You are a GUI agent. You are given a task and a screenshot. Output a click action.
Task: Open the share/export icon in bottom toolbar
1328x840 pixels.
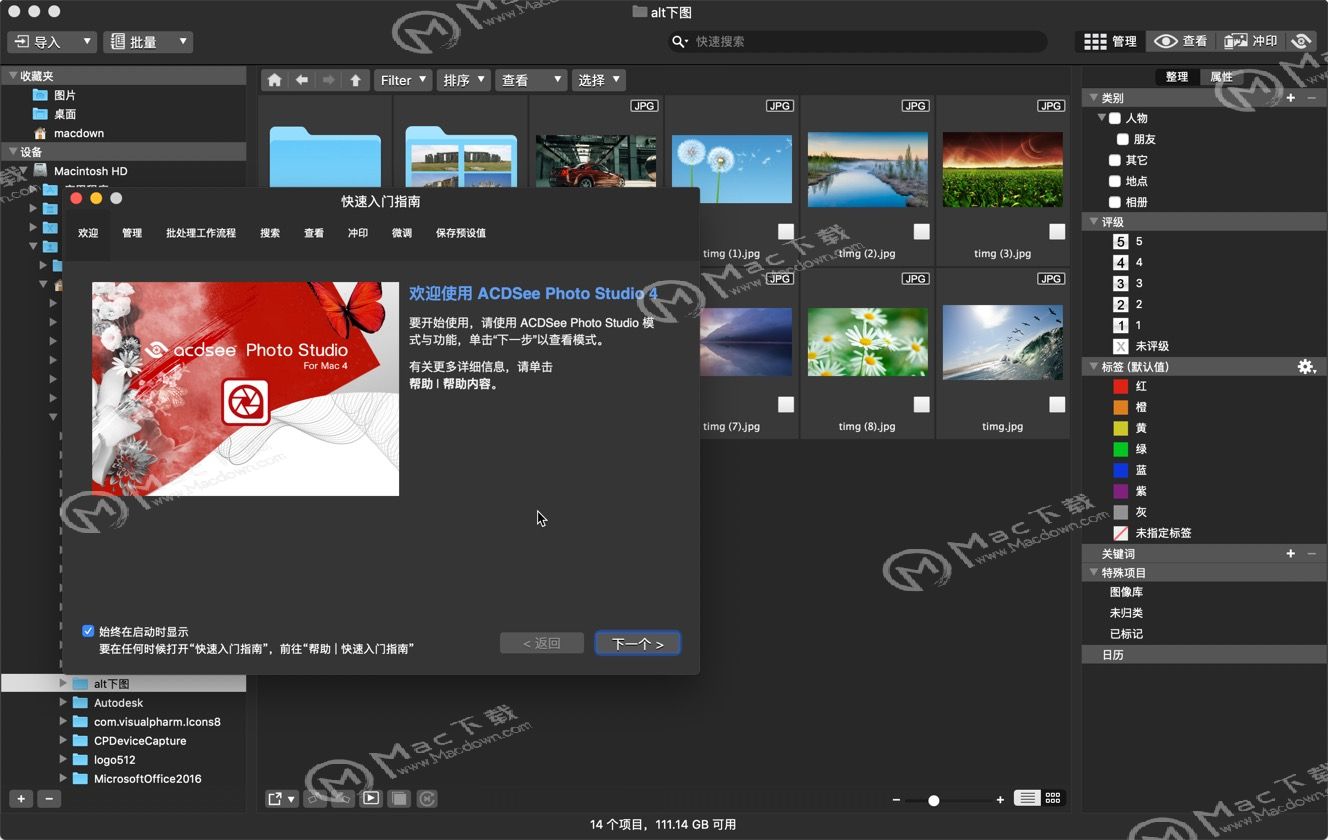[x=281, y=799]
